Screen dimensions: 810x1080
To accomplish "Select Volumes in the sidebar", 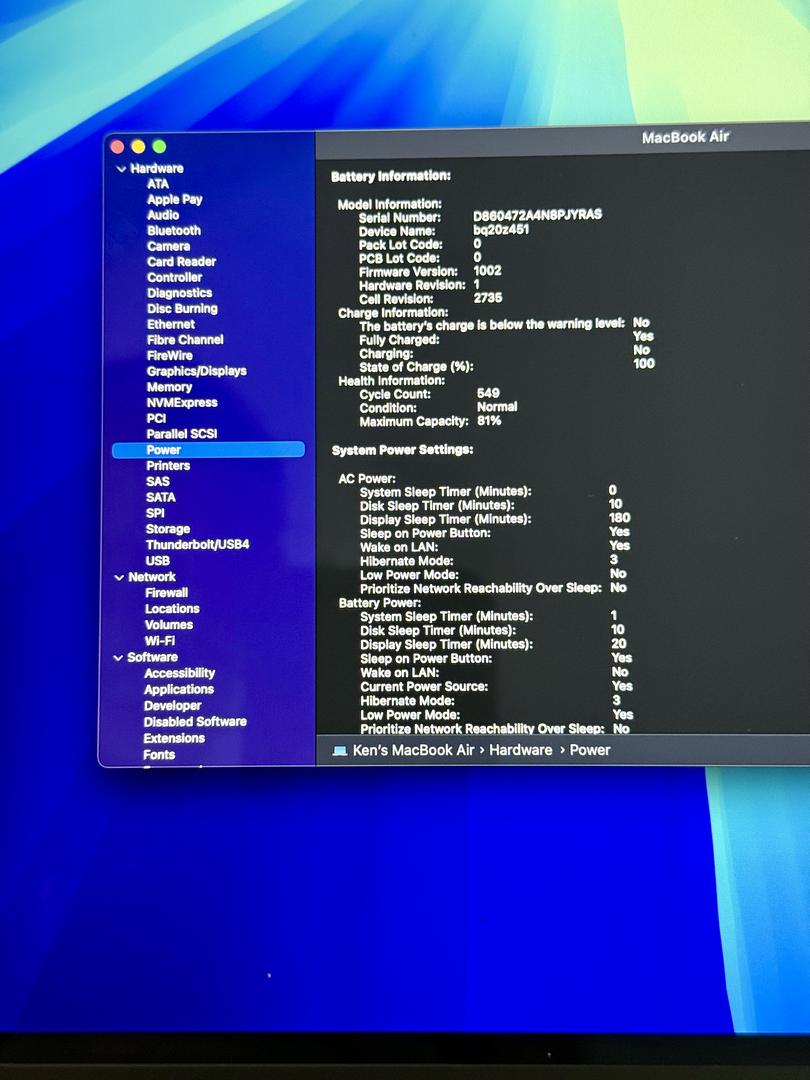I will click(x=169, y=625).
